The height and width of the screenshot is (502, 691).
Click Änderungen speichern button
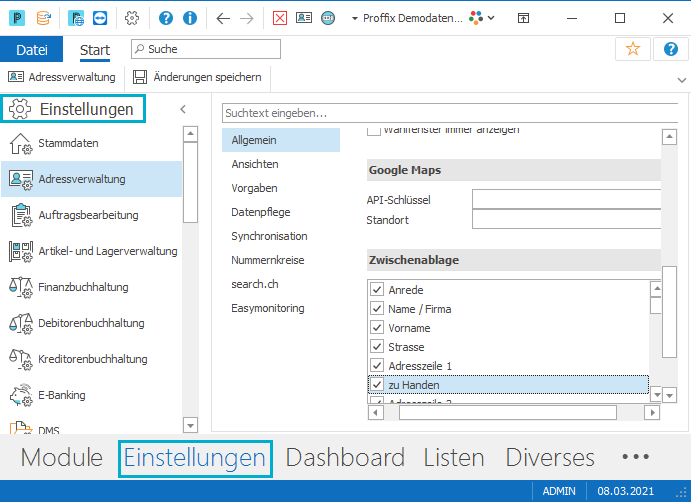[x=197, y=77]
